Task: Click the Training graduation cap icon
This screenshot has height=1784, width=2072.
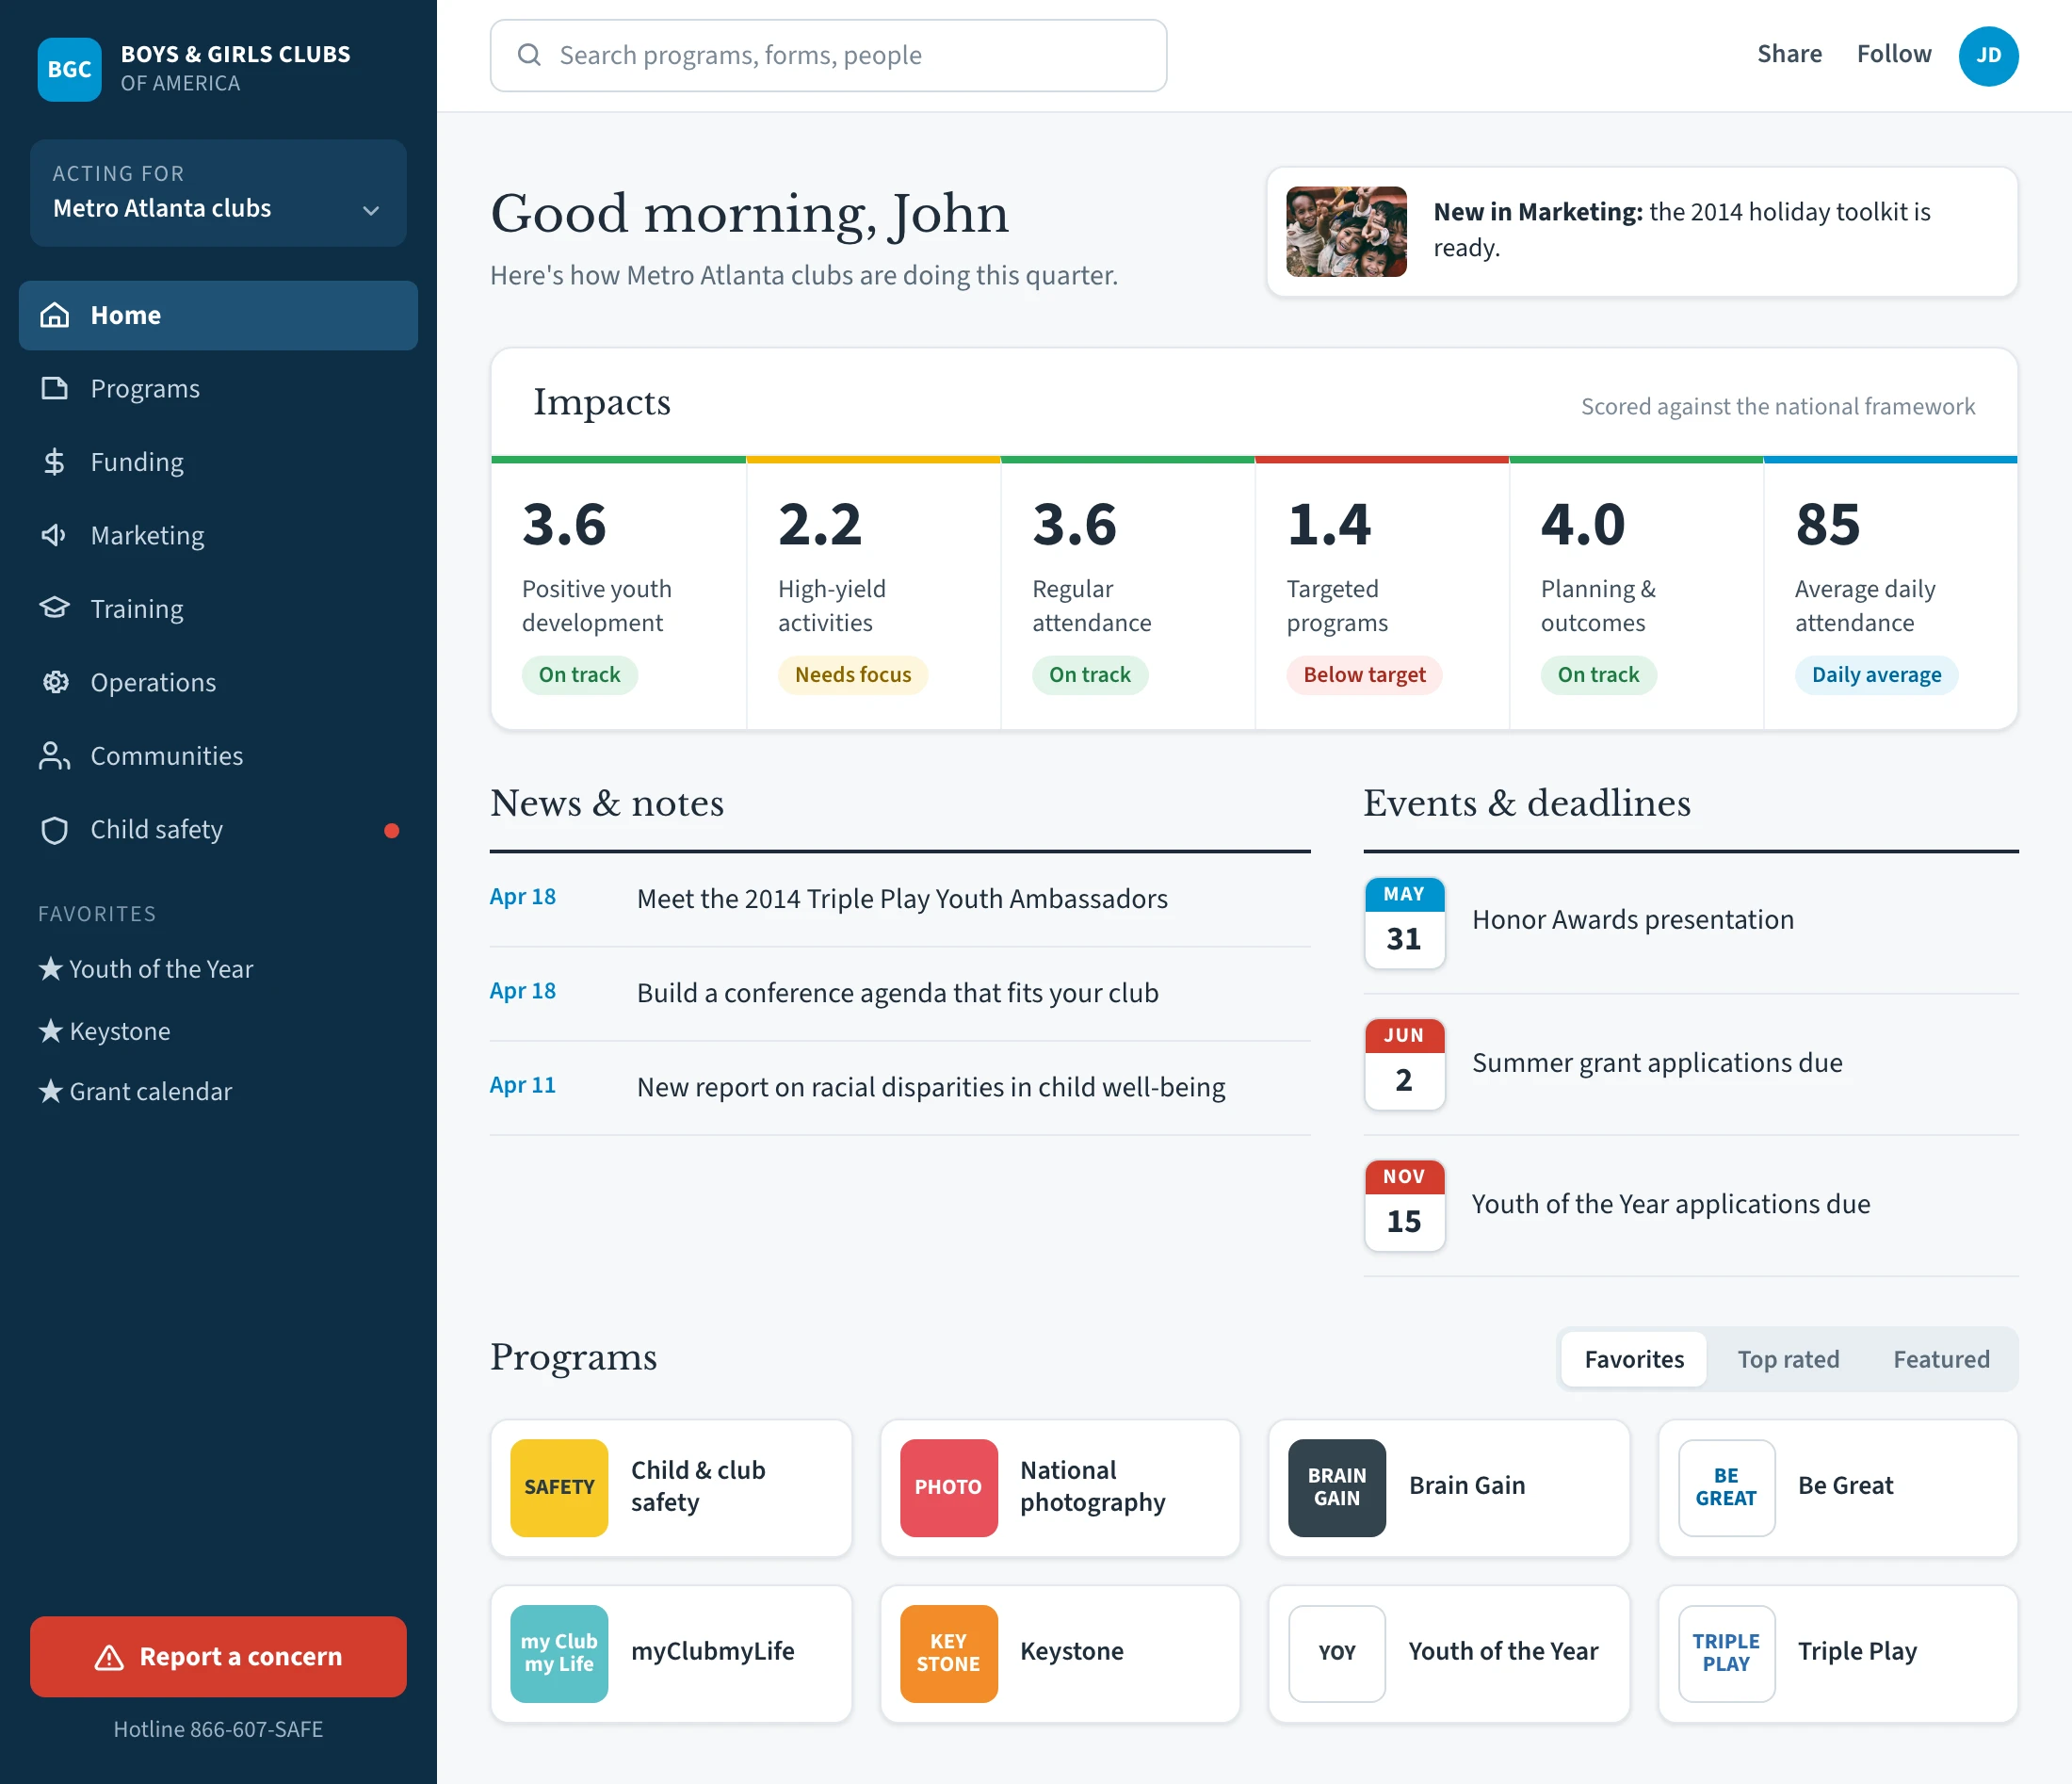Action: tap(55, 608)
